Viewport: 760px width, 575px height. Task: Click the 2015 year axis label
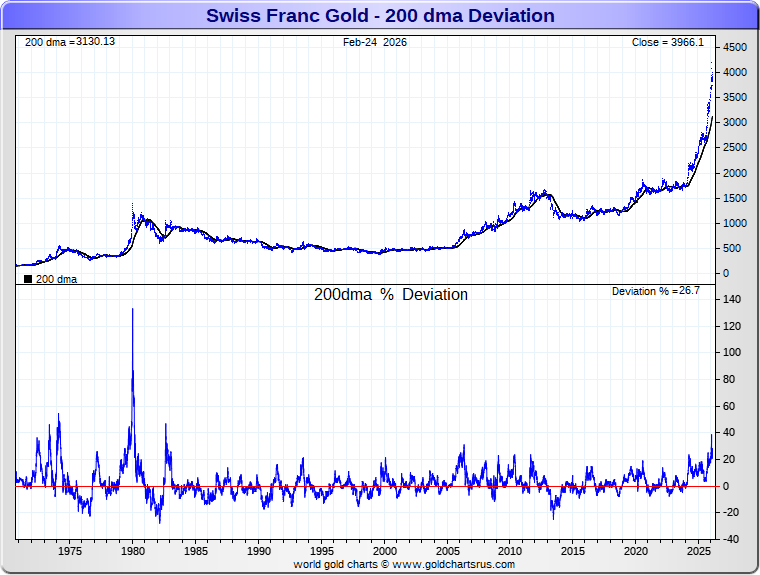click(573, 551)
